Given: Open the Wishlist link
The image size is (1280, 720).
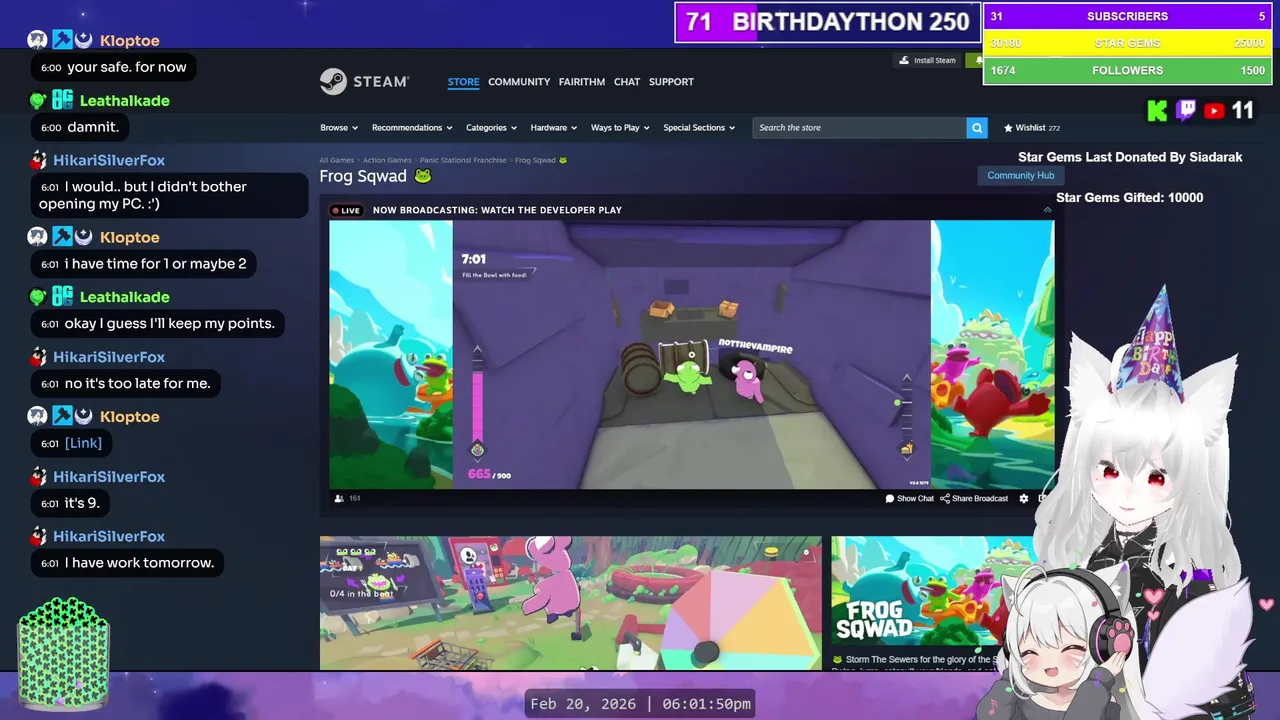Looking at the screenshot, I should pos(1032,128).
